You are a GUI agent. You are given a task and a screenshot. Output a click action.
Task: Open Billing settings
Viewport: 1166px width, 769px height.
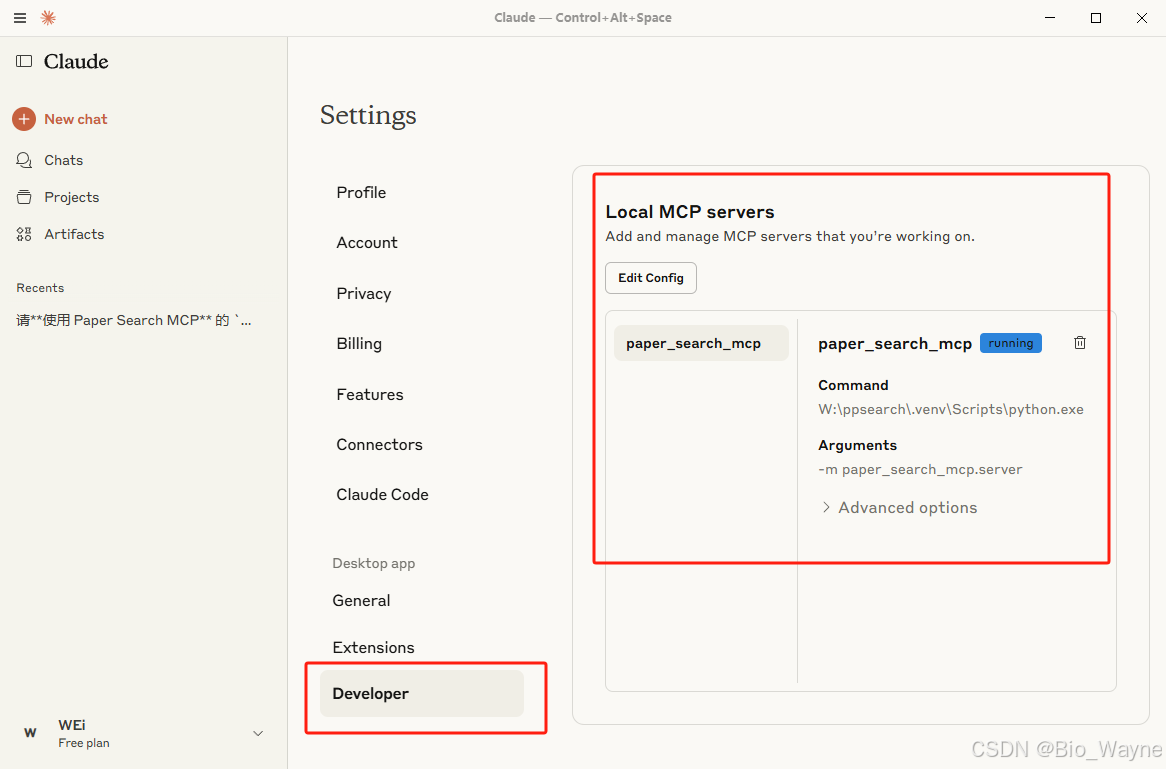359,344
